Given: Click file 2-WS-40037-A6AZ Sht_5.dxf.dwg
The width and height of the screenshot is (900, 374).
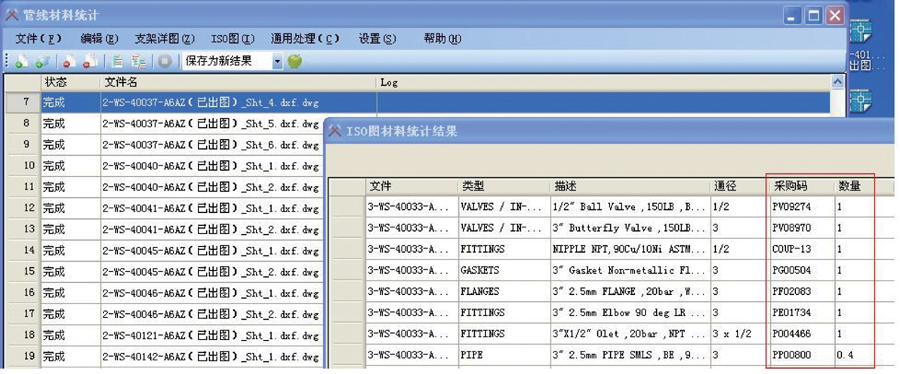Looking at the screenshot, I should click(x=210, y=124).
